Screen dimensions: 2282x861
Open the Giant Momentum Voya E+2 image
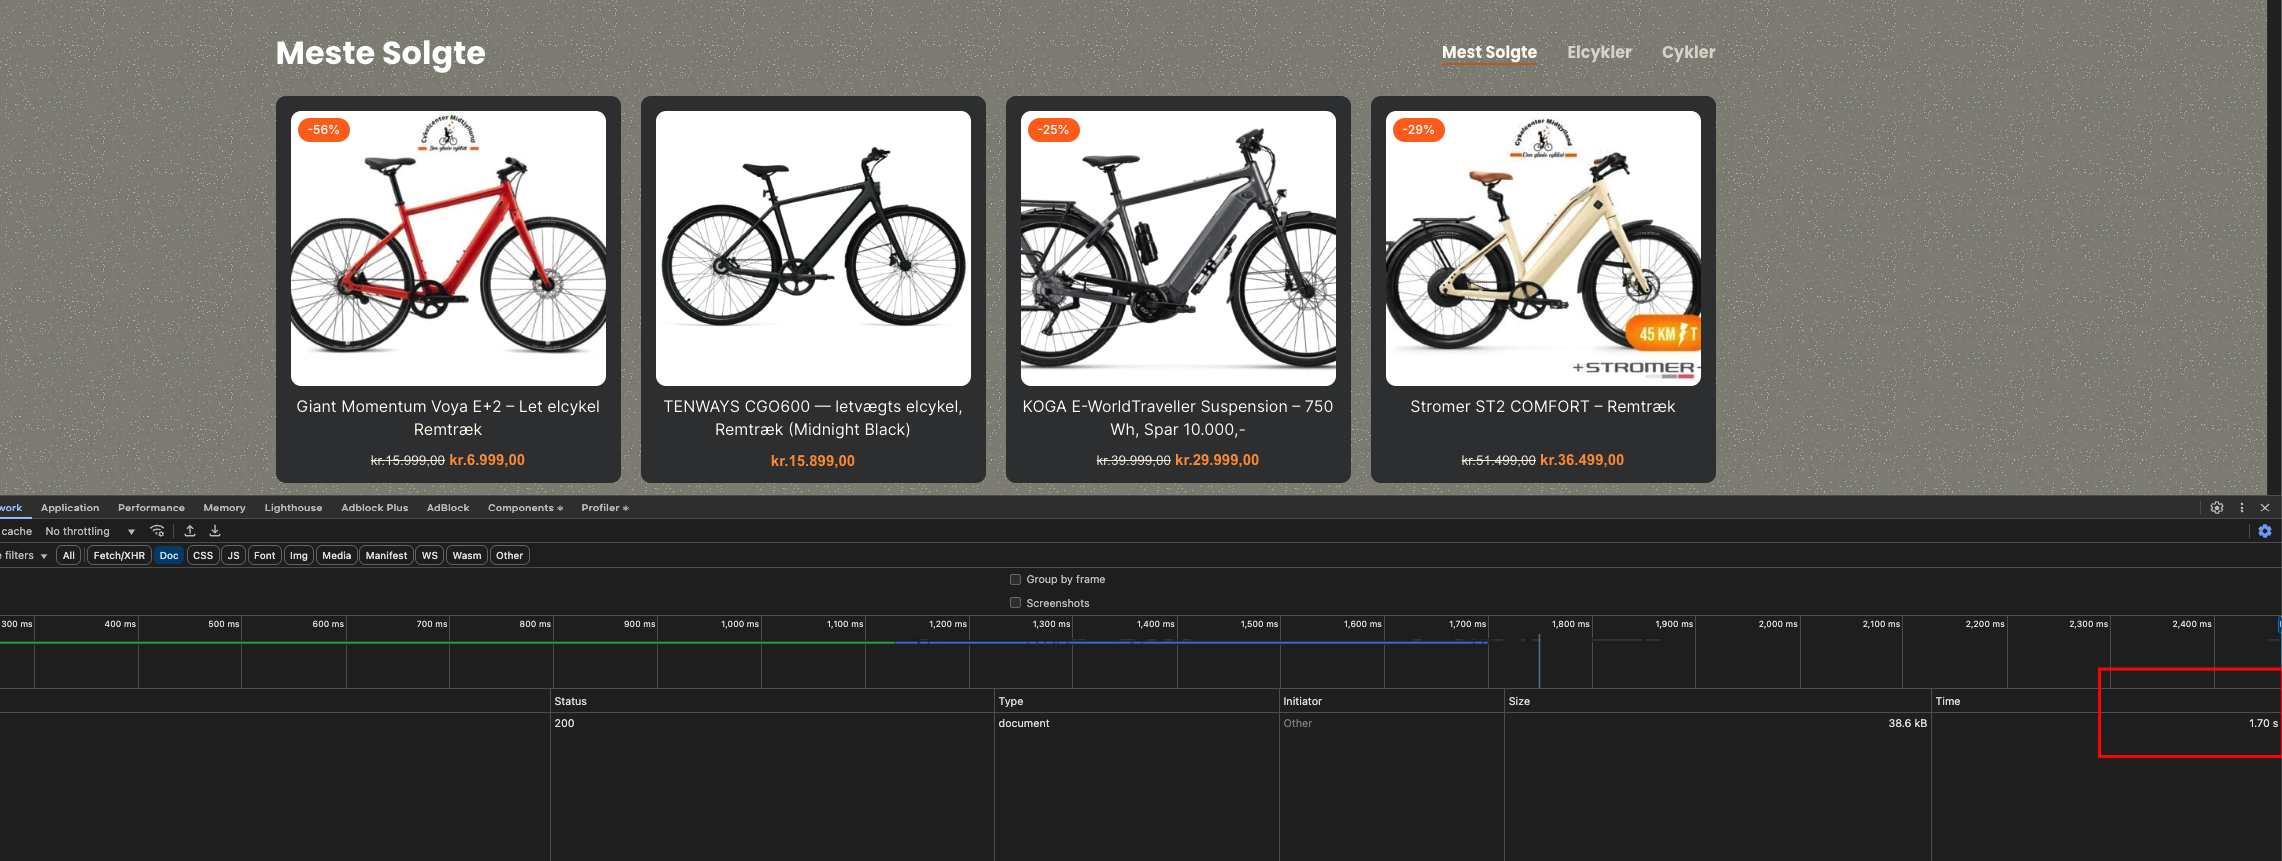click(448, 248)
